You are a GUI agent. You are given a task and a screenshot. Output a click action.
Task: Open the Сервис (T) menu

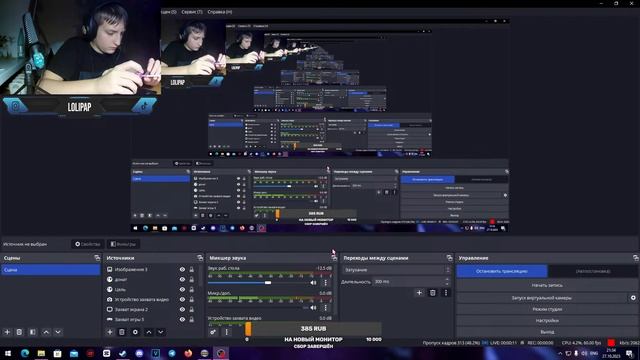pos(192,12)
